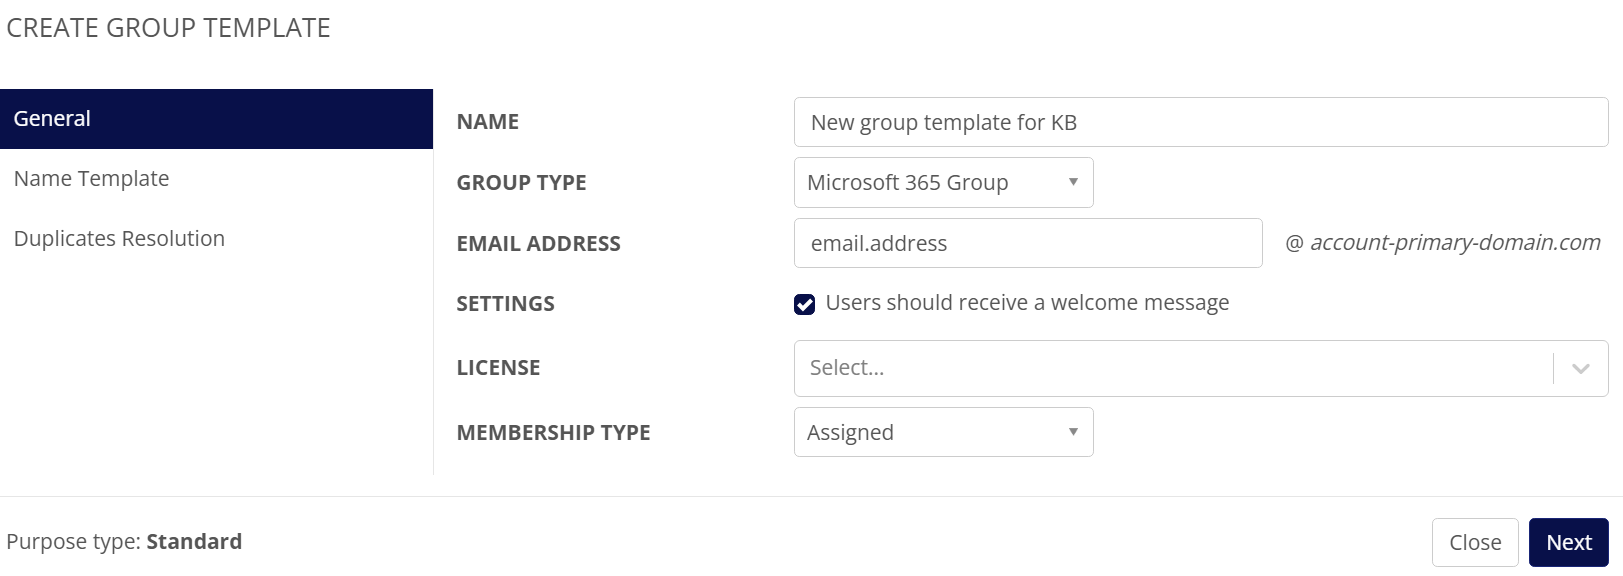
Task: Click the CREATE GROUP TEMPLATE heading
Action: [x=168, y=28]
